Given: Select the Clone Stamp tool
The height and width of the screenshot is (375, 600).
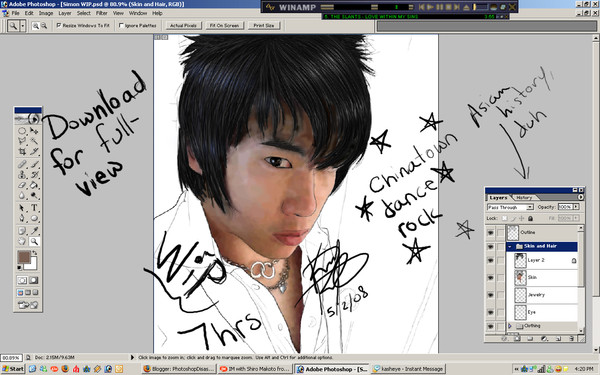Looking at the screenshot, I should (x=22, y=175).
